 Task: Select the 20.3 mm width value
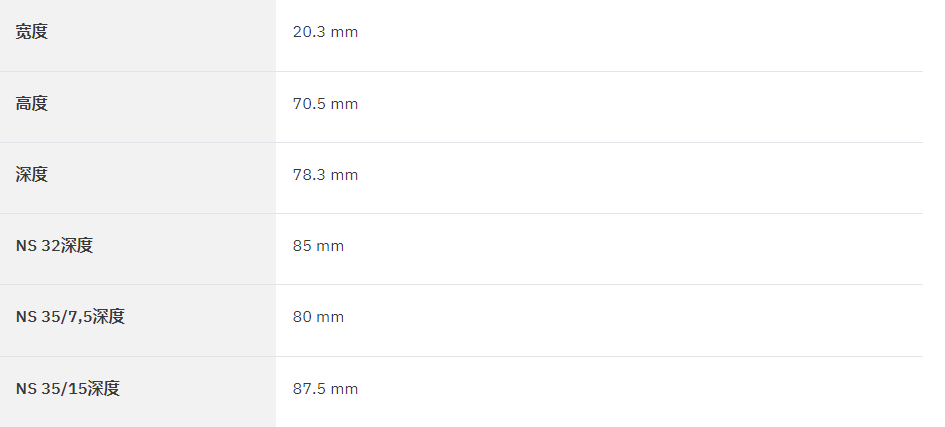tap(325, 32)
